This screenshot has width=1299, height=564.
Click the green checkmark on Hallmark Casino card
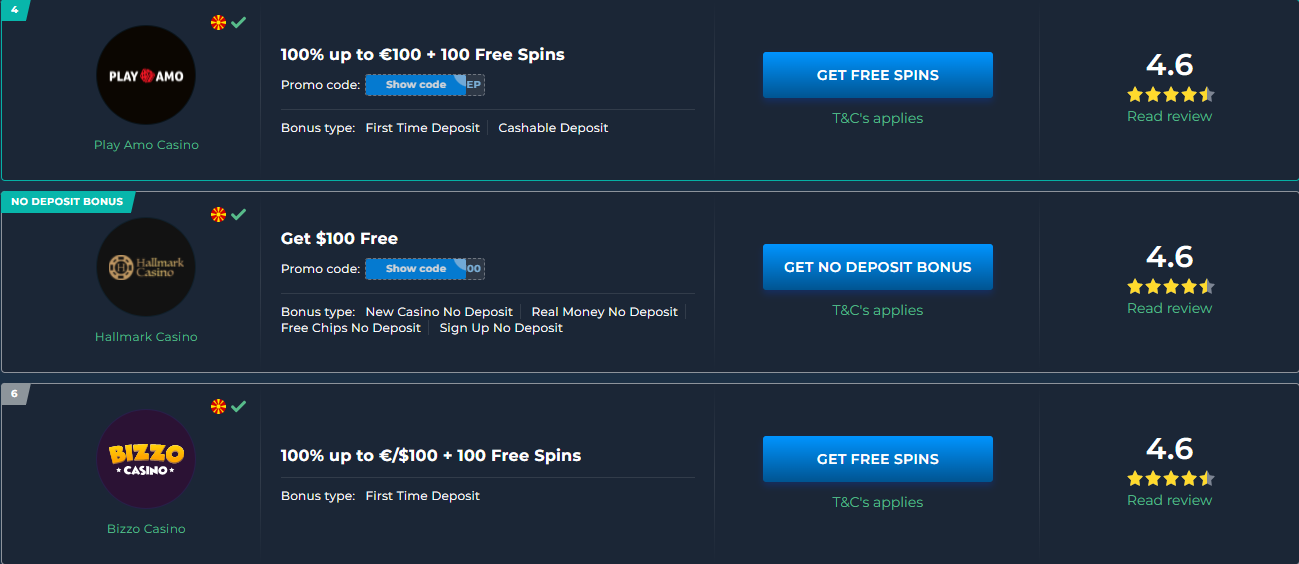point(238,214)
